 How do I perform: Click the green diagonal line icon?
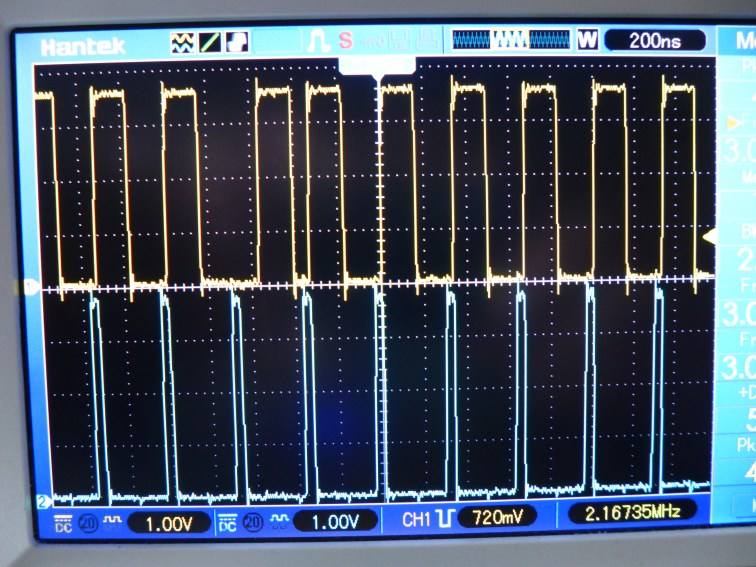click(211, 42)
